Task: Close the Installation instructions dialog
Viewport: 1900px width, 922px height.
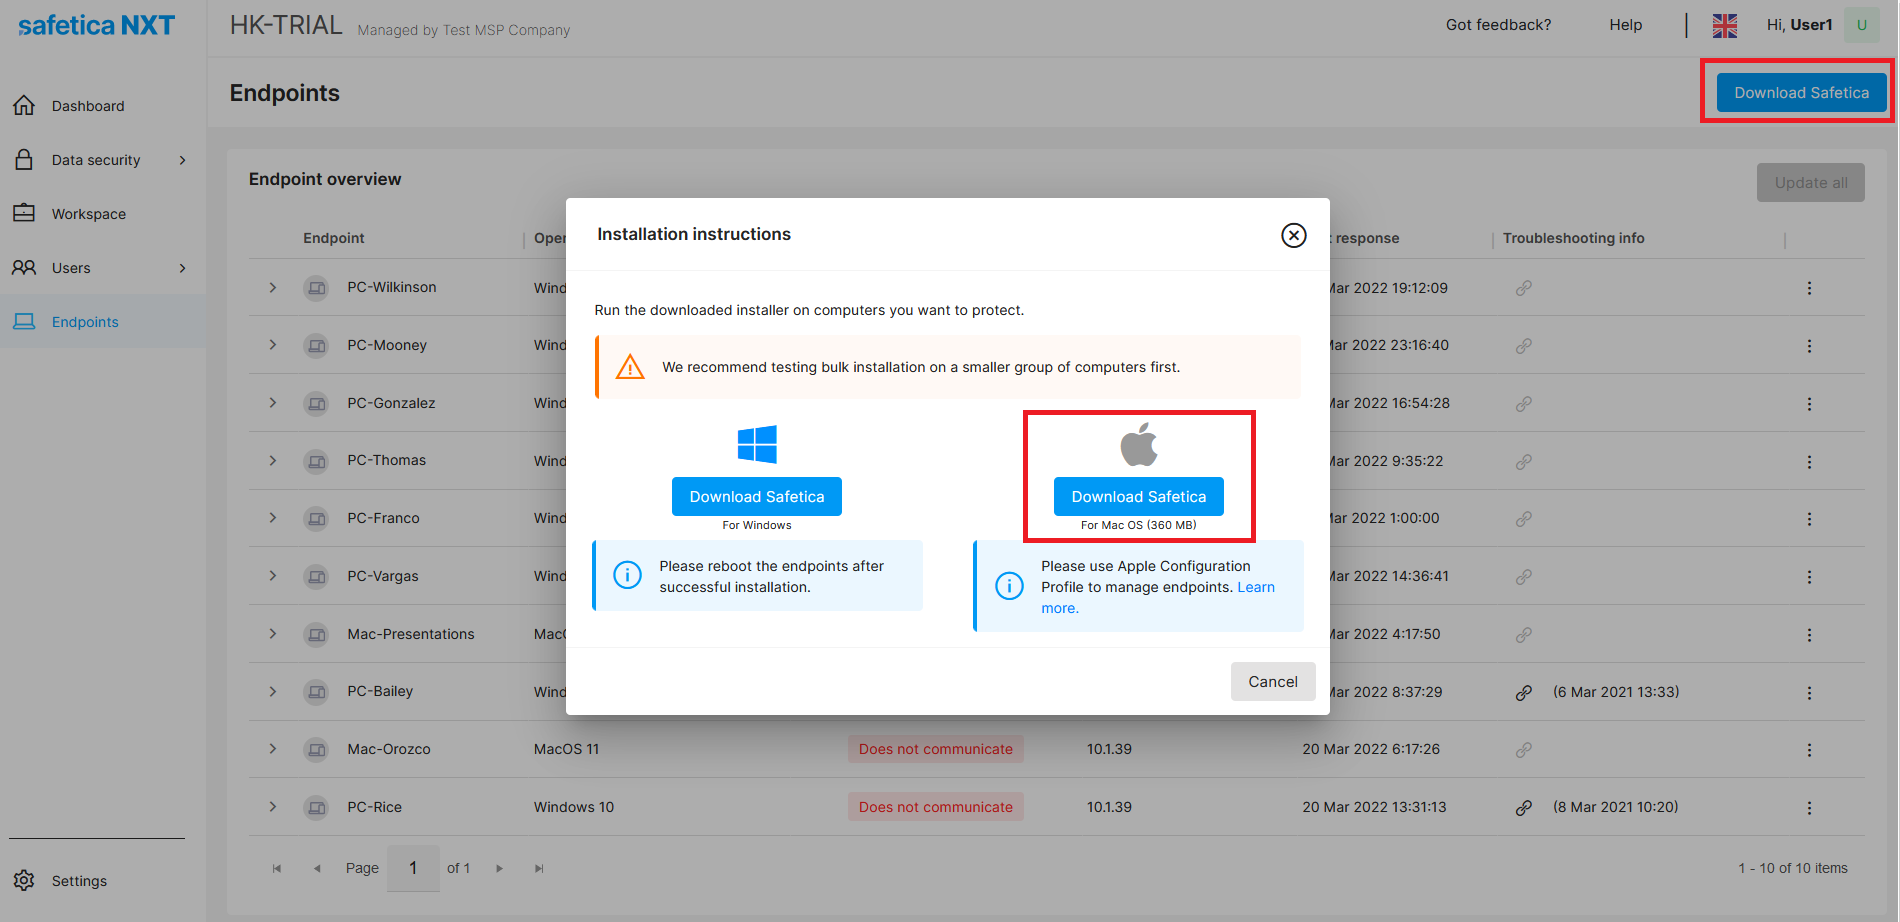Action: click(x=1294, y=235)
